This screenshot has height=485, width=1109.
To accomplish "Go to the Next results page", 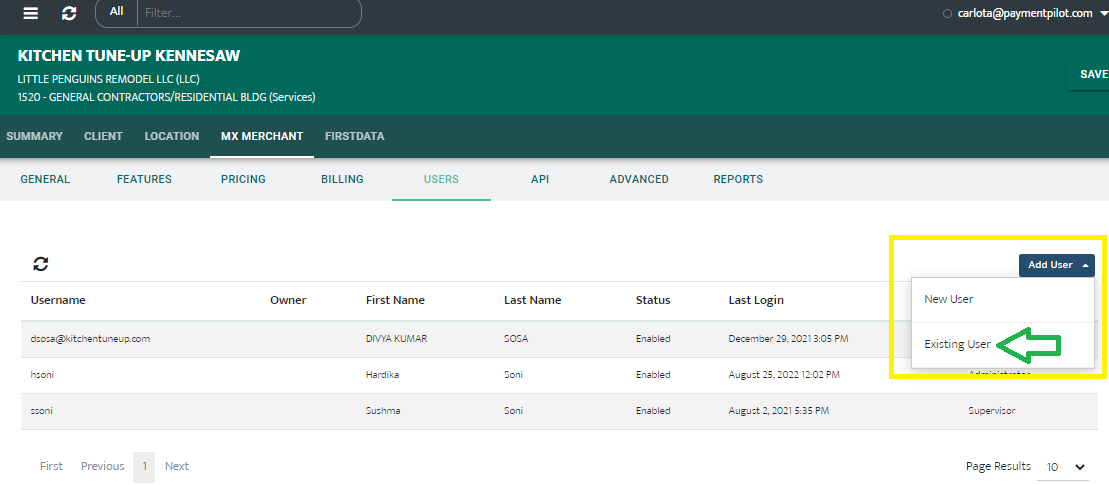I will click(177, 466).
